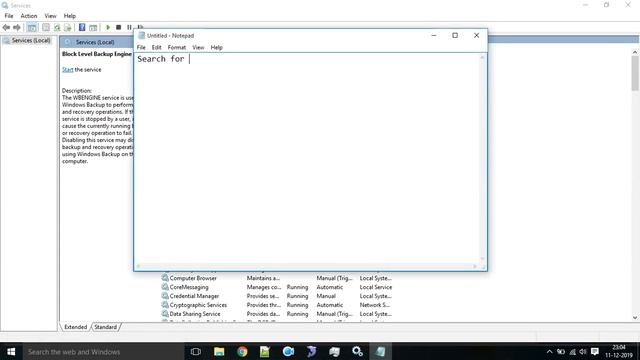Viewport: 640px width, 360px height.
Task: Open Google Chrome from the taskbar
Action: (x=242, y=351)
